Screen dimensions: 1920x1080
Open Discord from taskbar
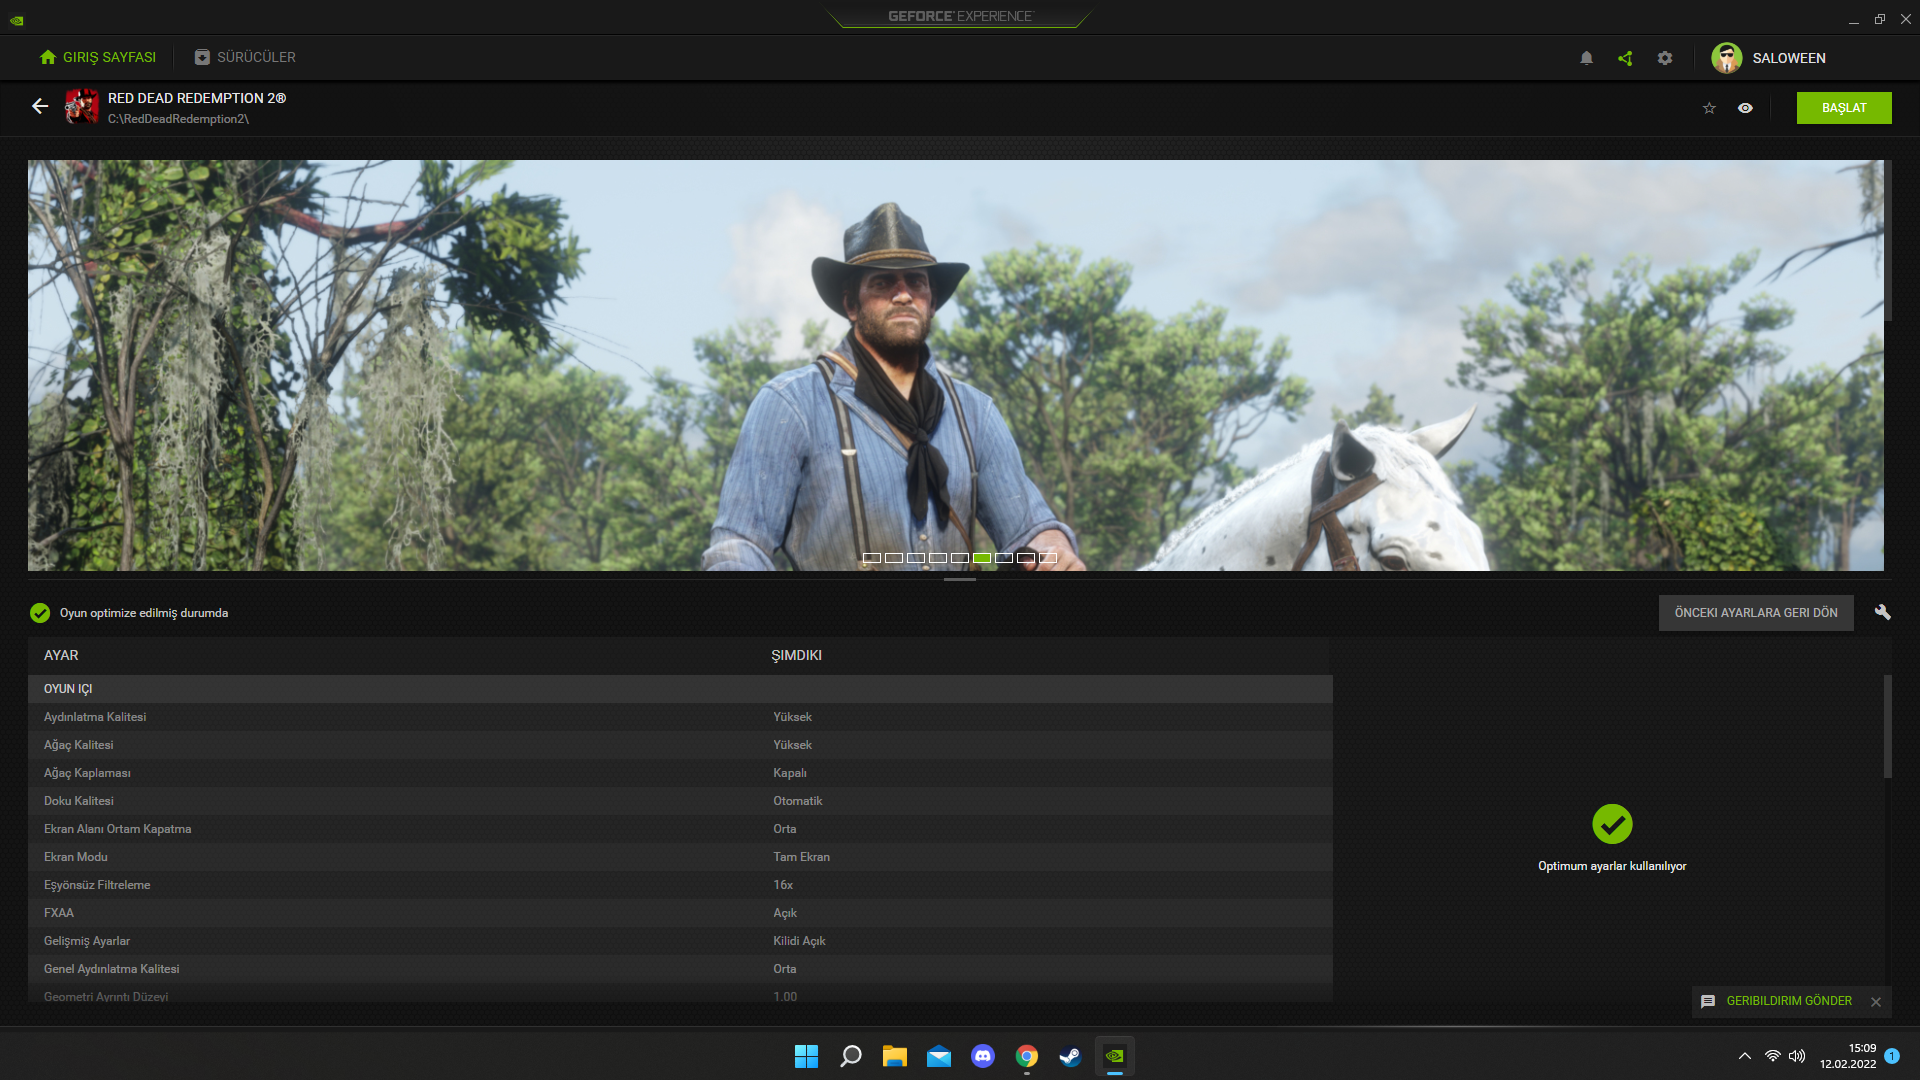click(983, 1056)
